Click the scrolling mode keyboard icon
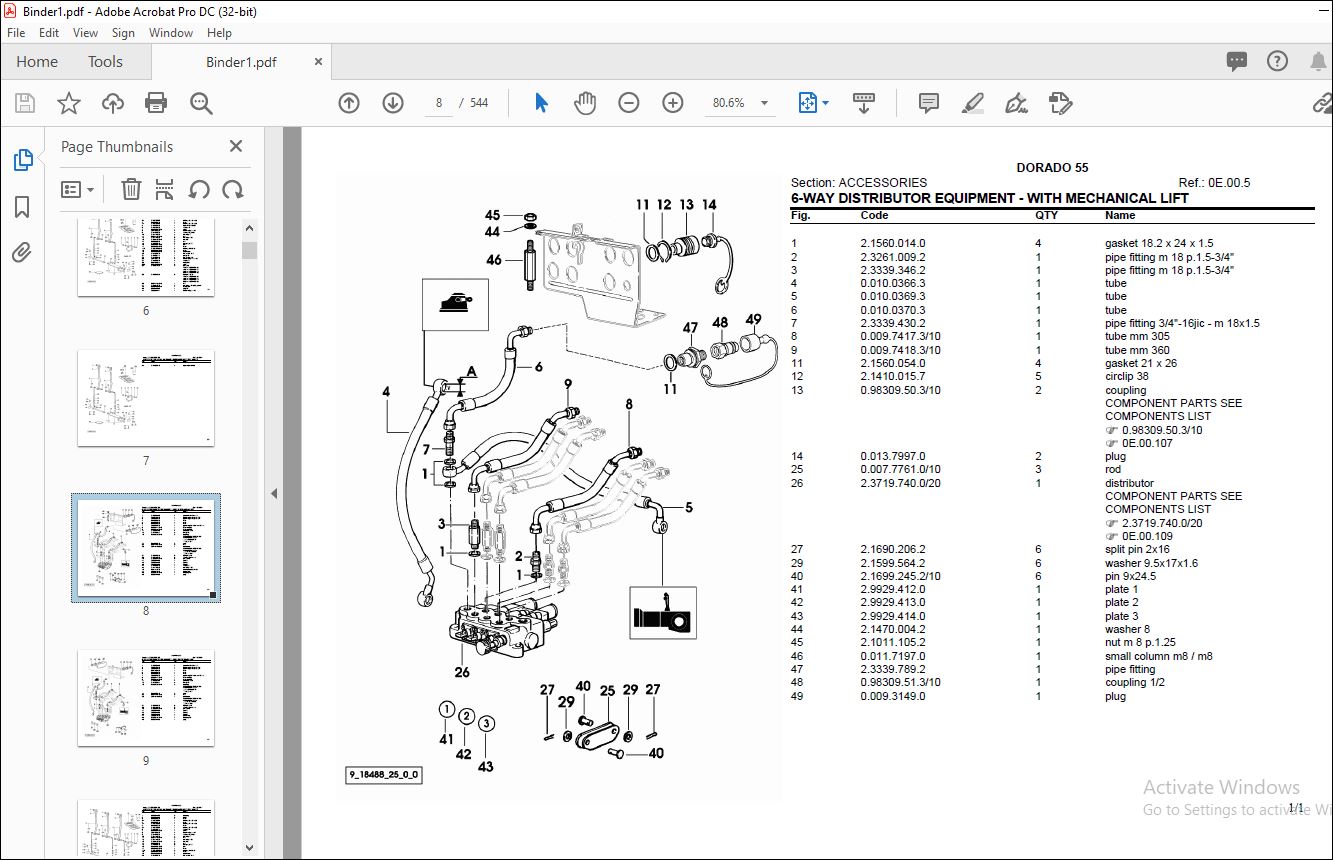1333x860 pixels. (x=864, y=103)
